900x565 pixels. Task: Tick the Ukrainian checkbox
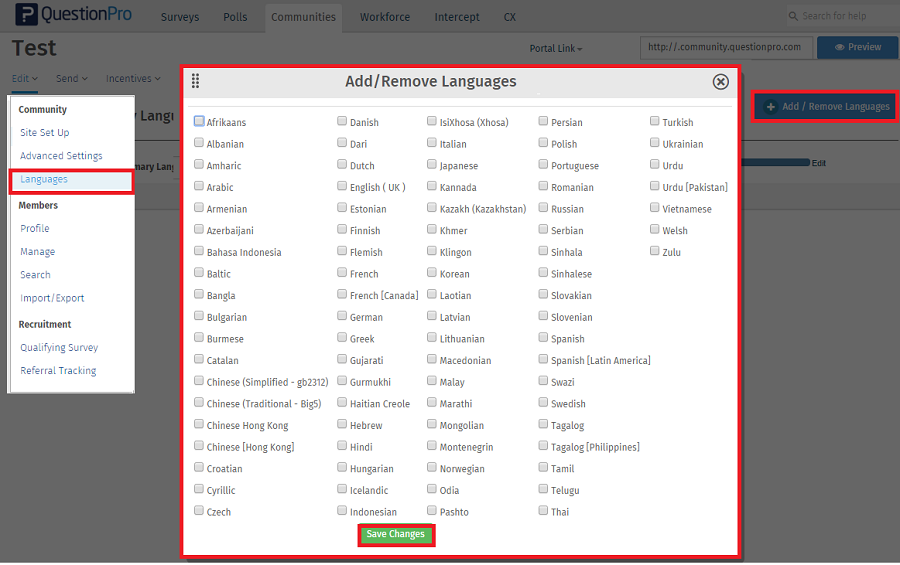[654, 142]
